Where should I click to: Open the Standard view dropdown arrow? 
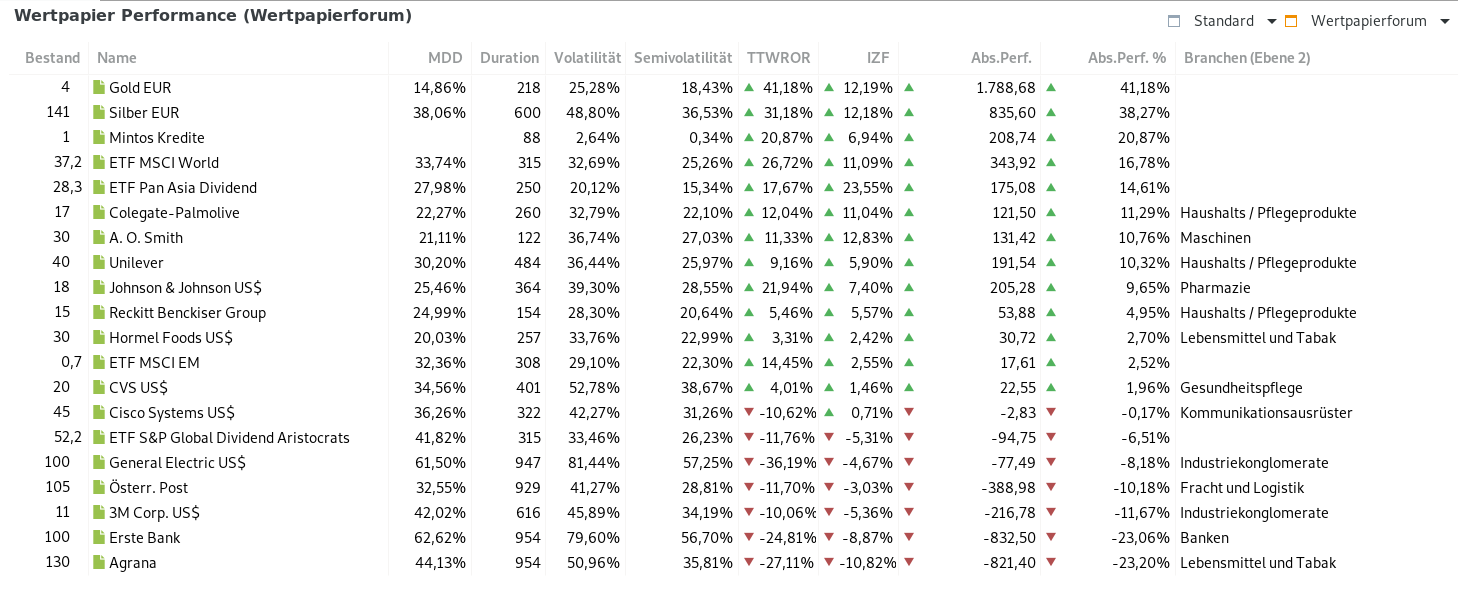pos(1271,21)
